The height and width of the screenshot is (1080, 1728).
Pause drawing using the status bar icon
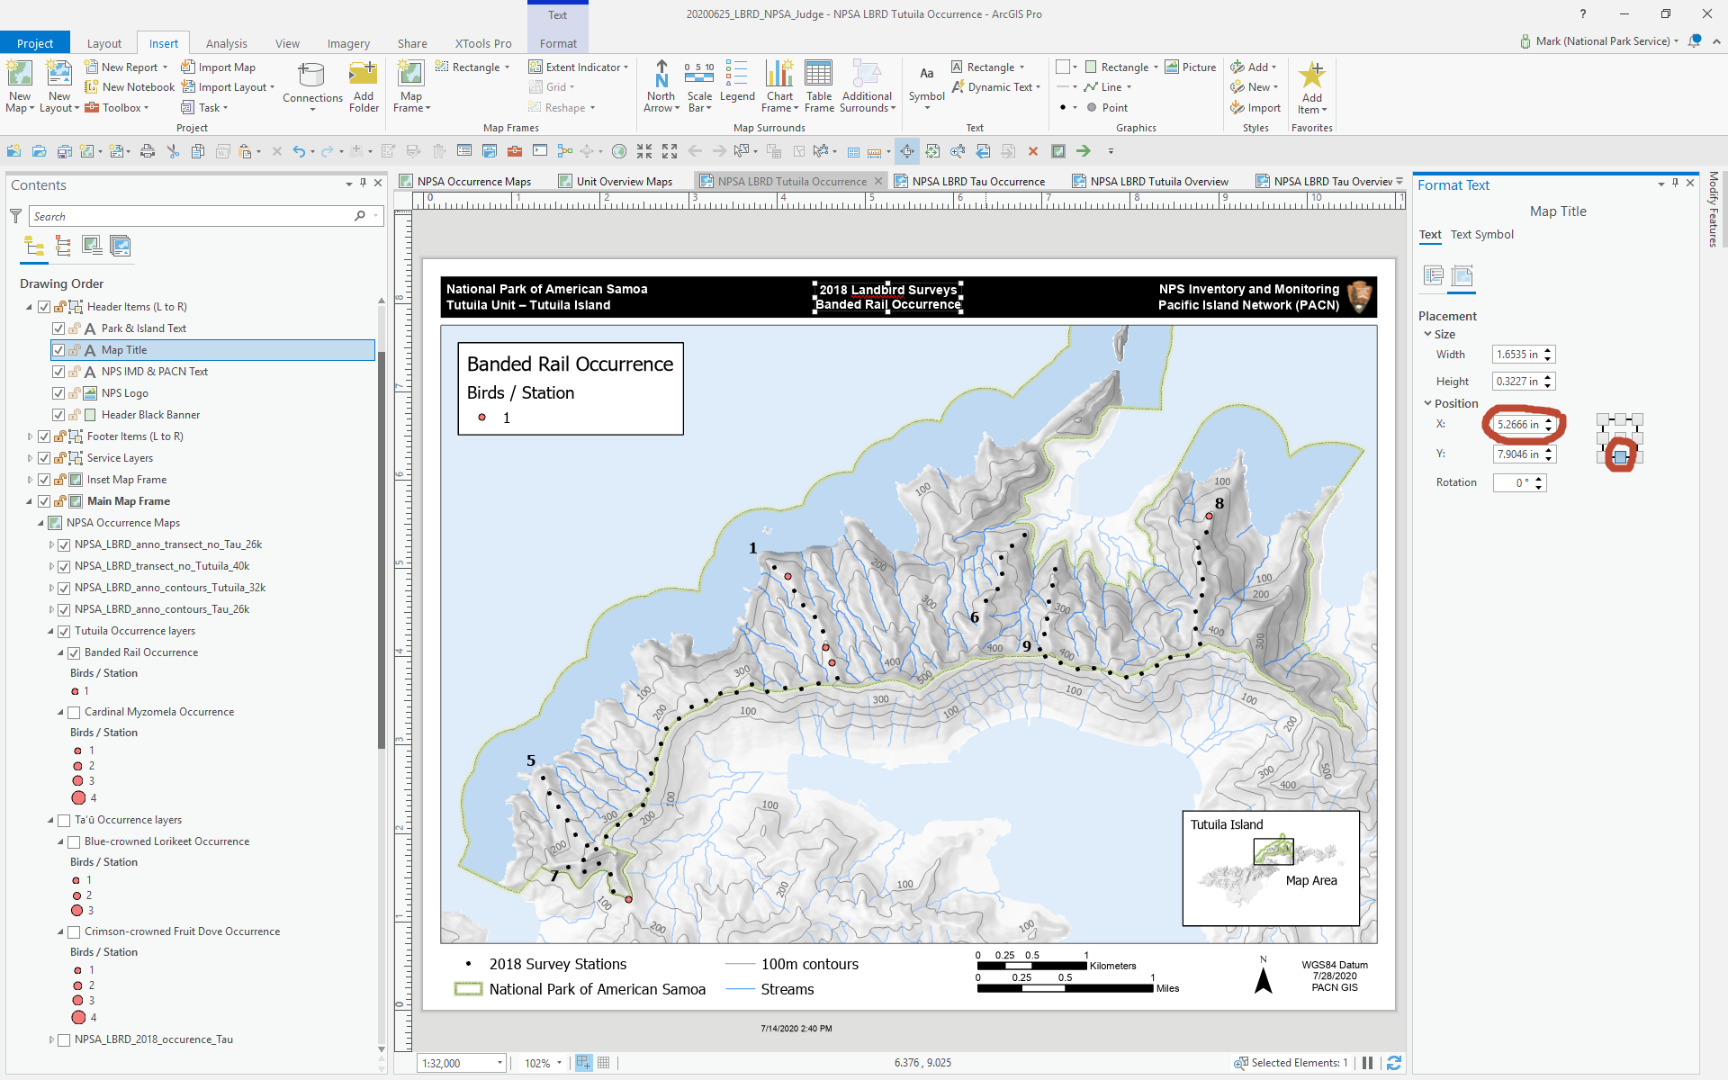[1367, 1063]
